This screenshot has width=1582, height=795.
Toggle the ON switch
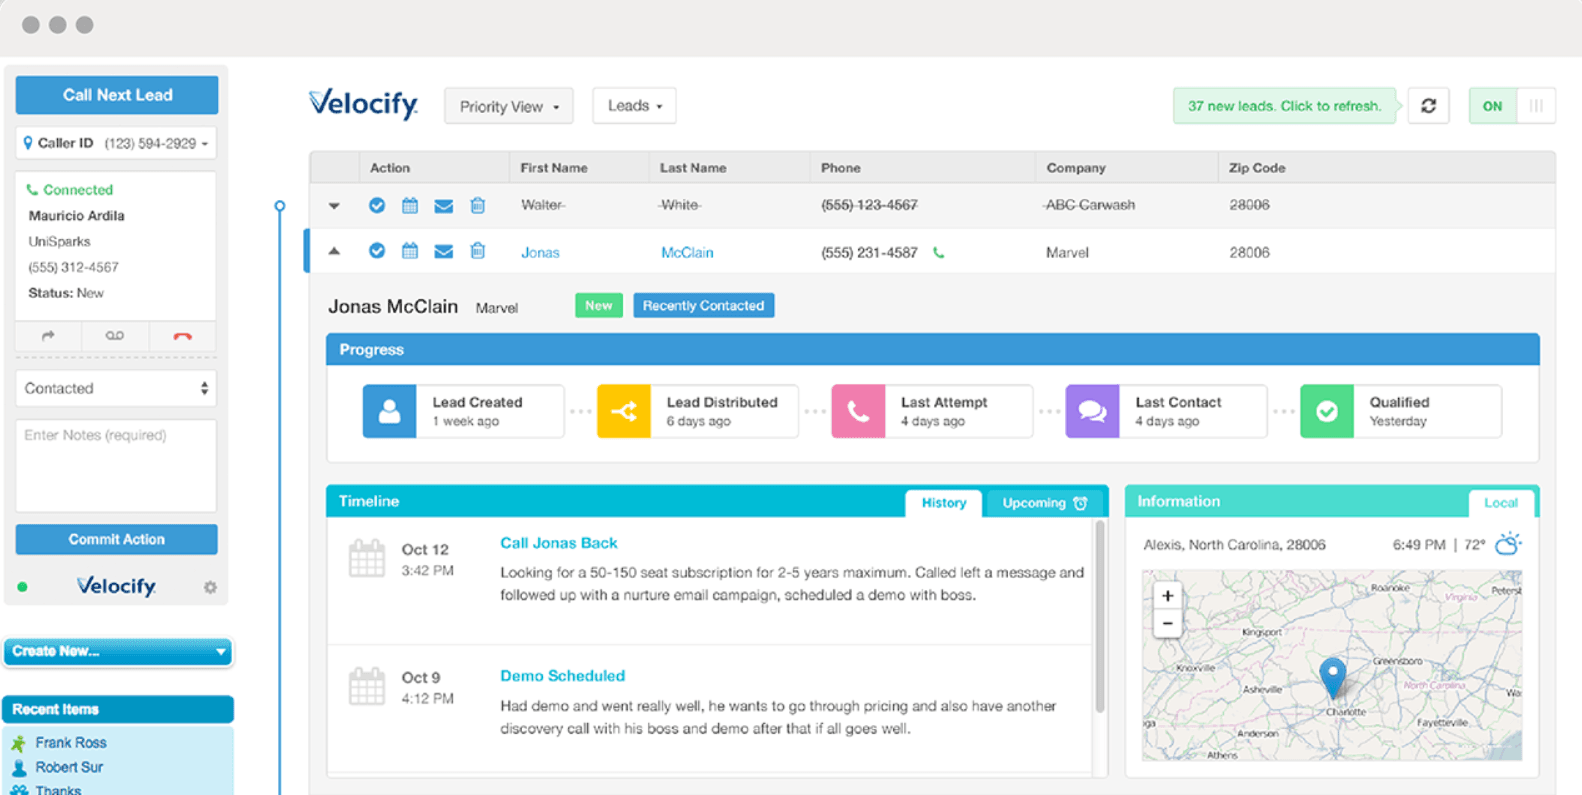pyautogui.click(x=1492, y=106)
